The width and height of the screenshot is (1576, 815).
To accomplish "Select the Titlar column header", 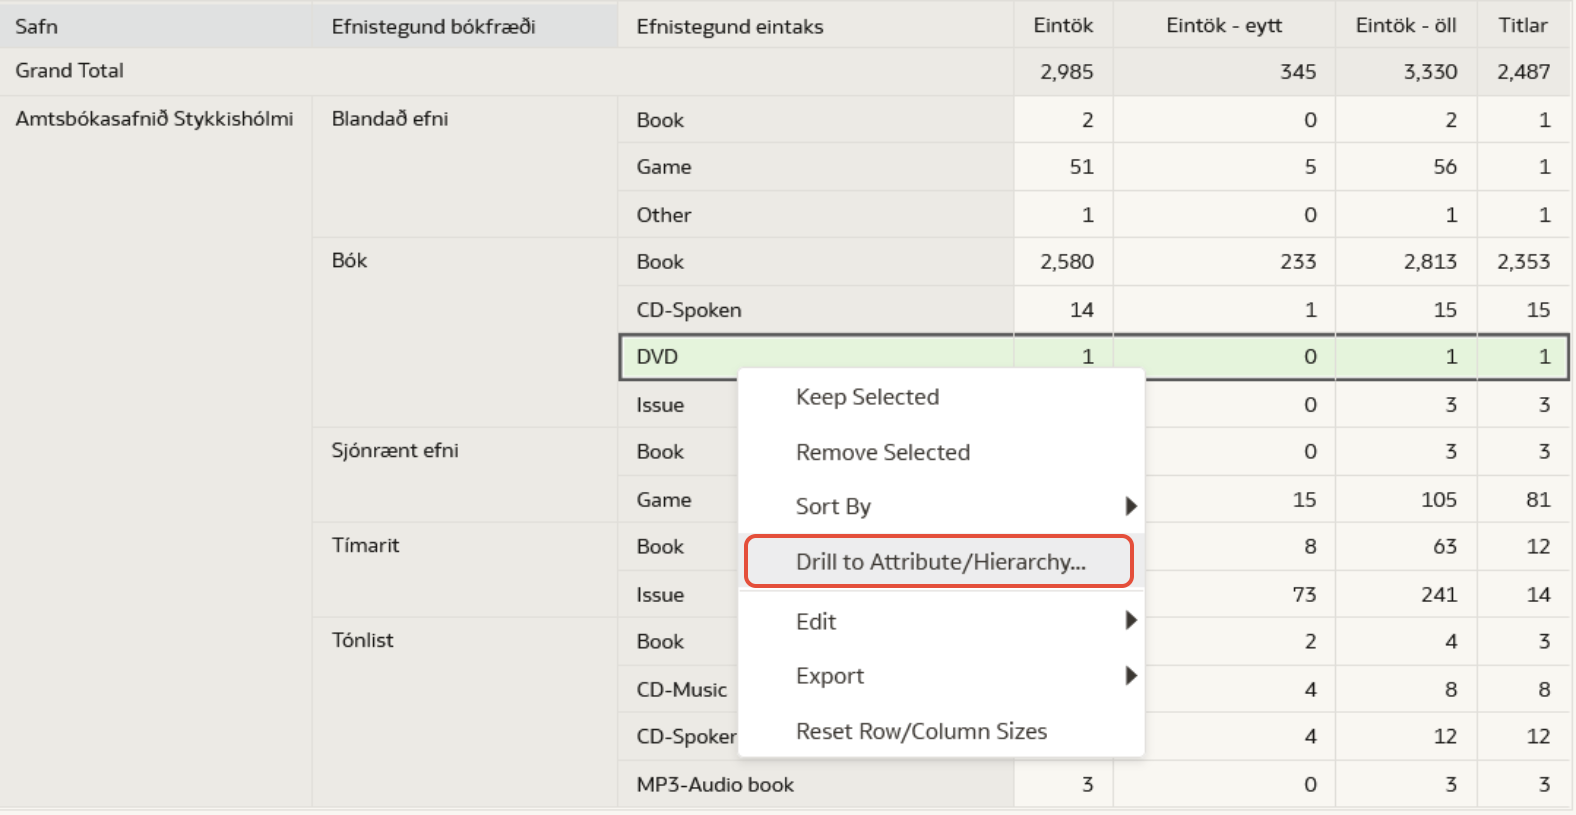I will (x=1522, y=26).
